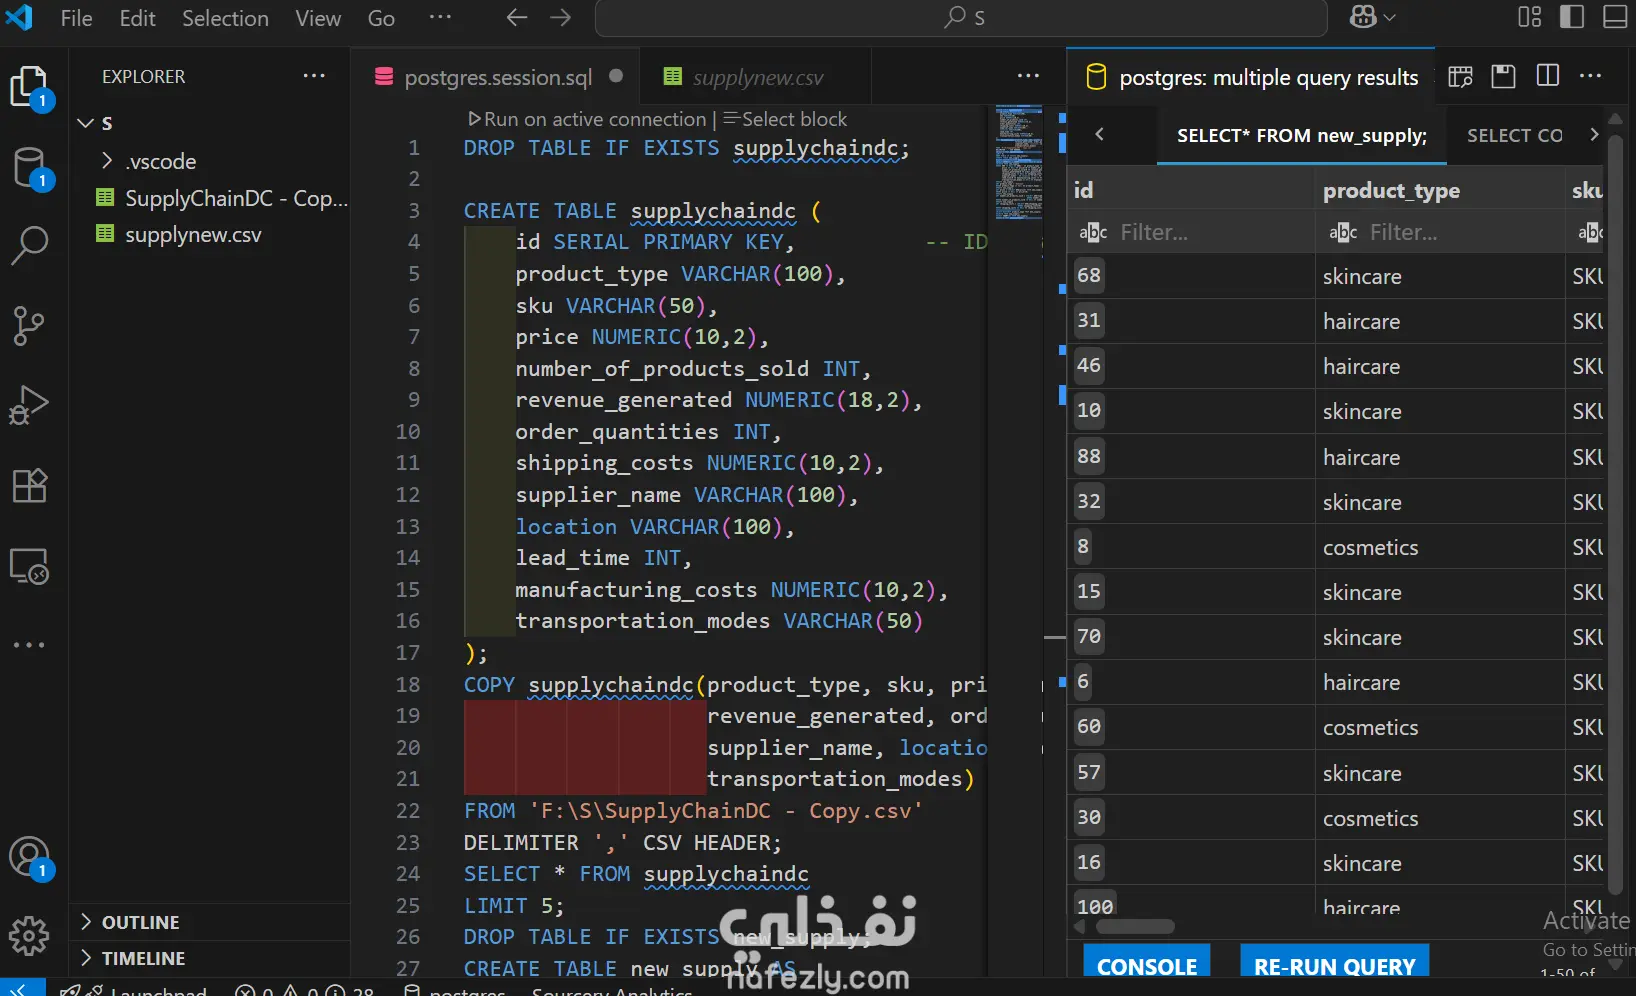
Task: Open the CONSOLE button in results panel
Action: point(1146,964)
